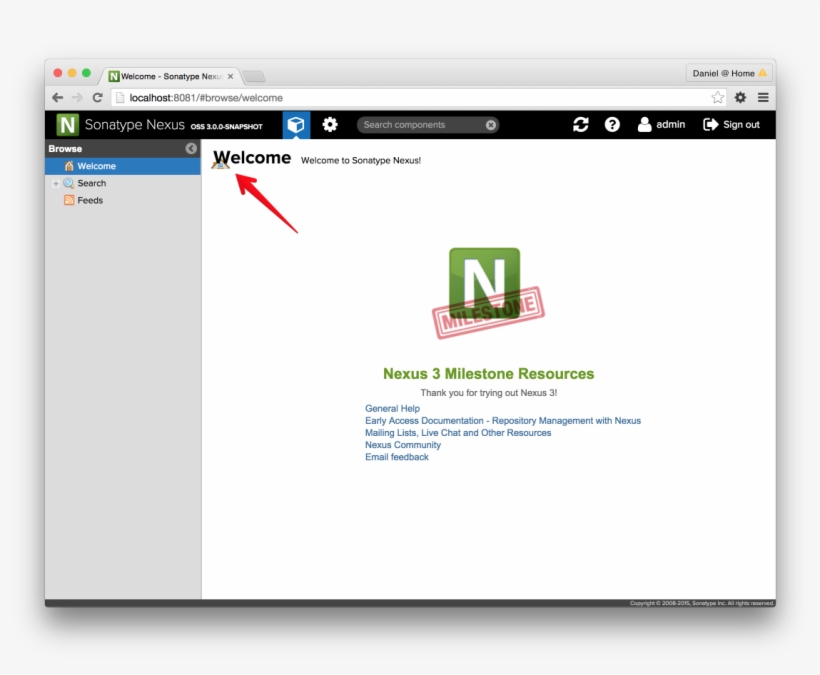Click the browser reload button
The width and height of the screenshot is (820, 675).
[97, 98]
